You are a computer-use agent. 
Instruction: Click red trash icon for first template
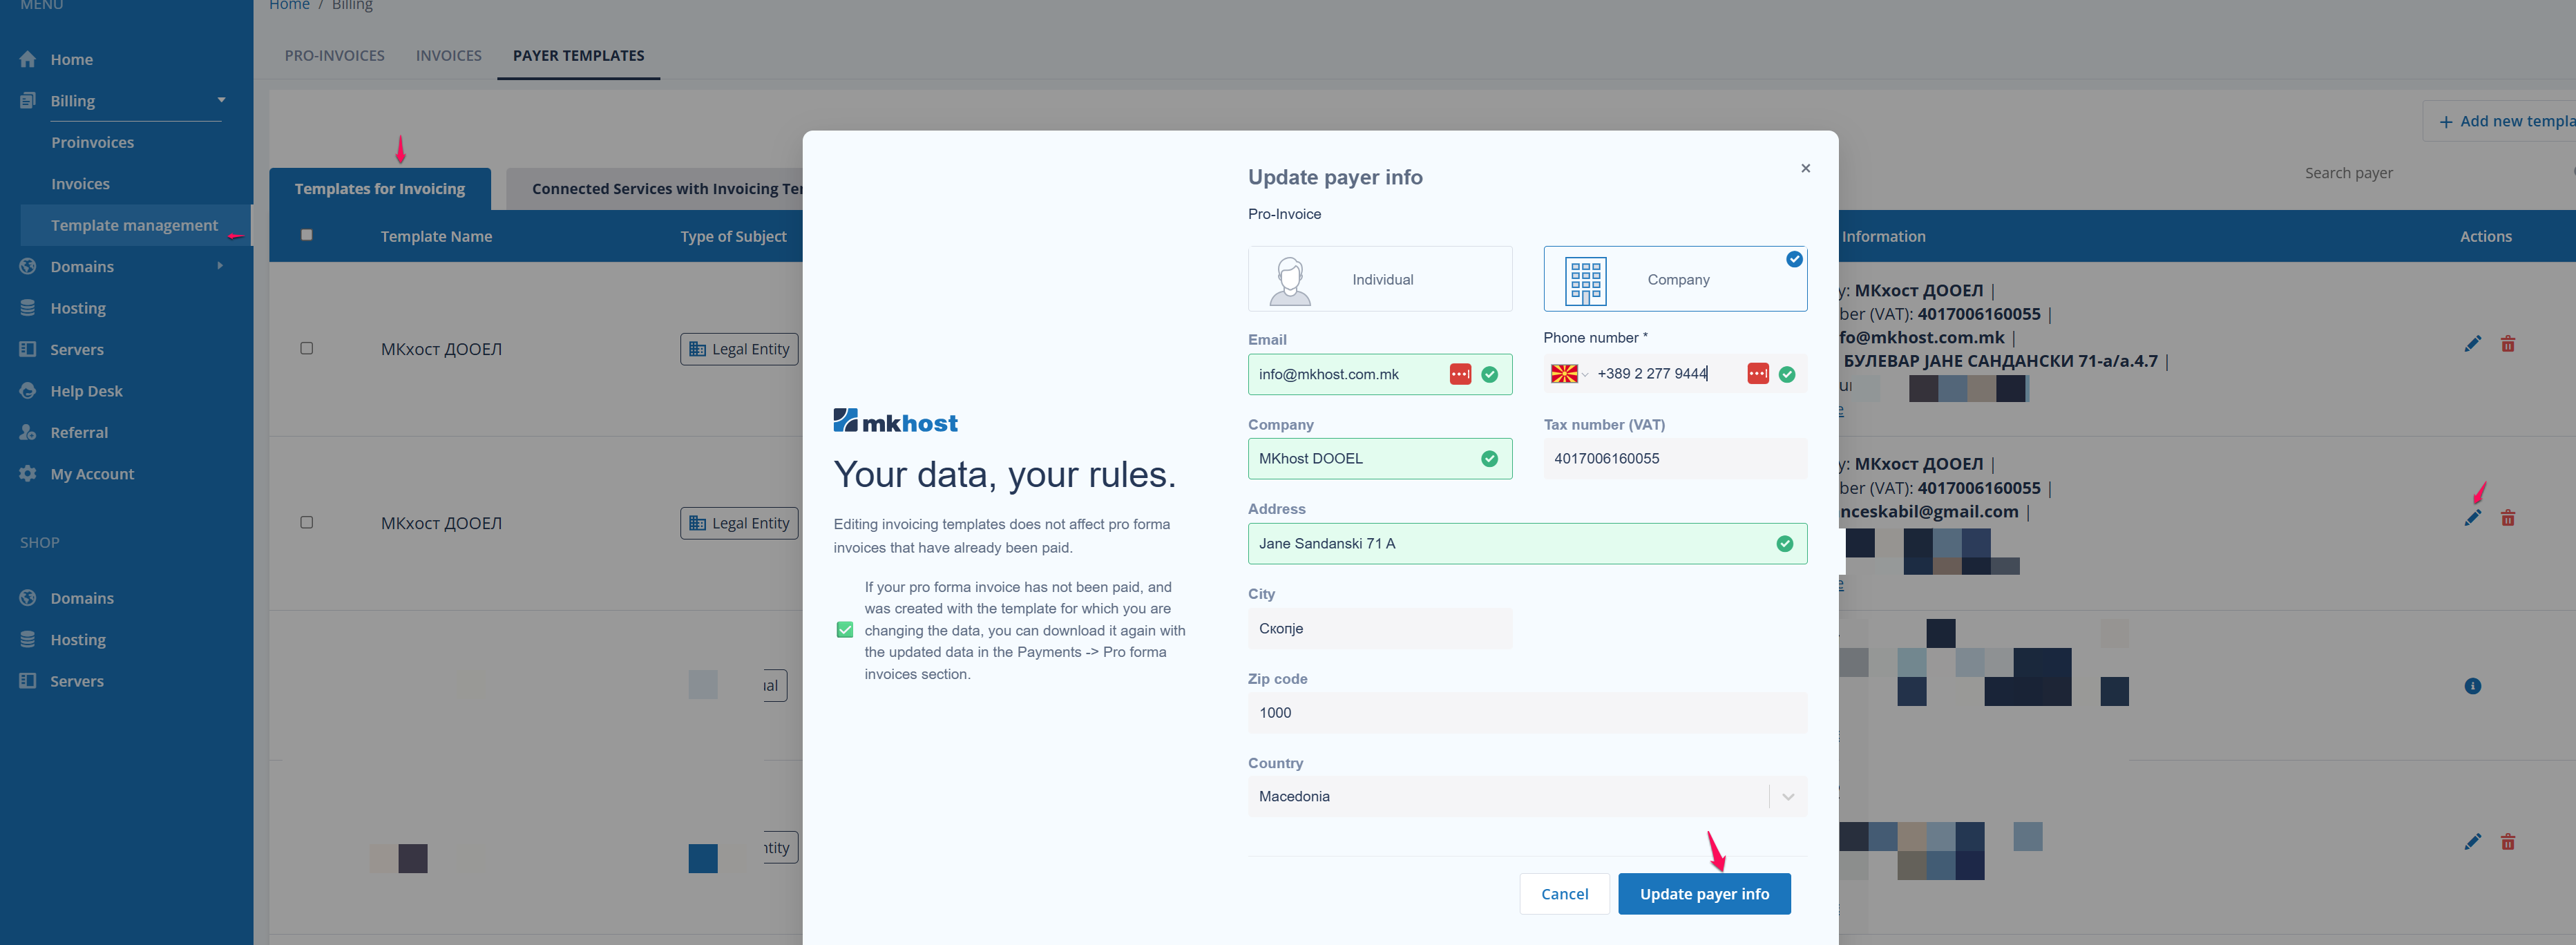pos(2507,344)
